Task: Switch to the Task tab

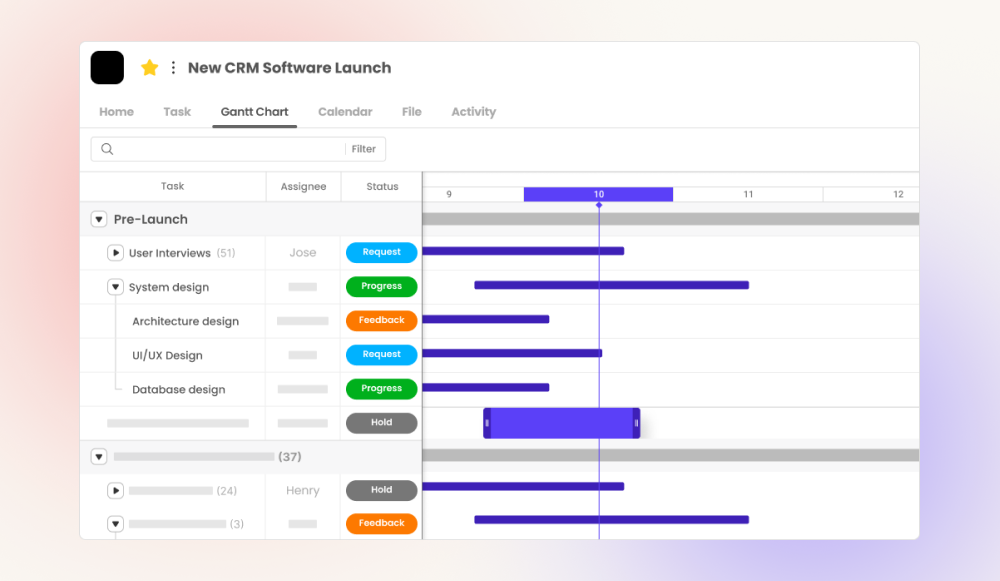Action: tap(177, 112)
